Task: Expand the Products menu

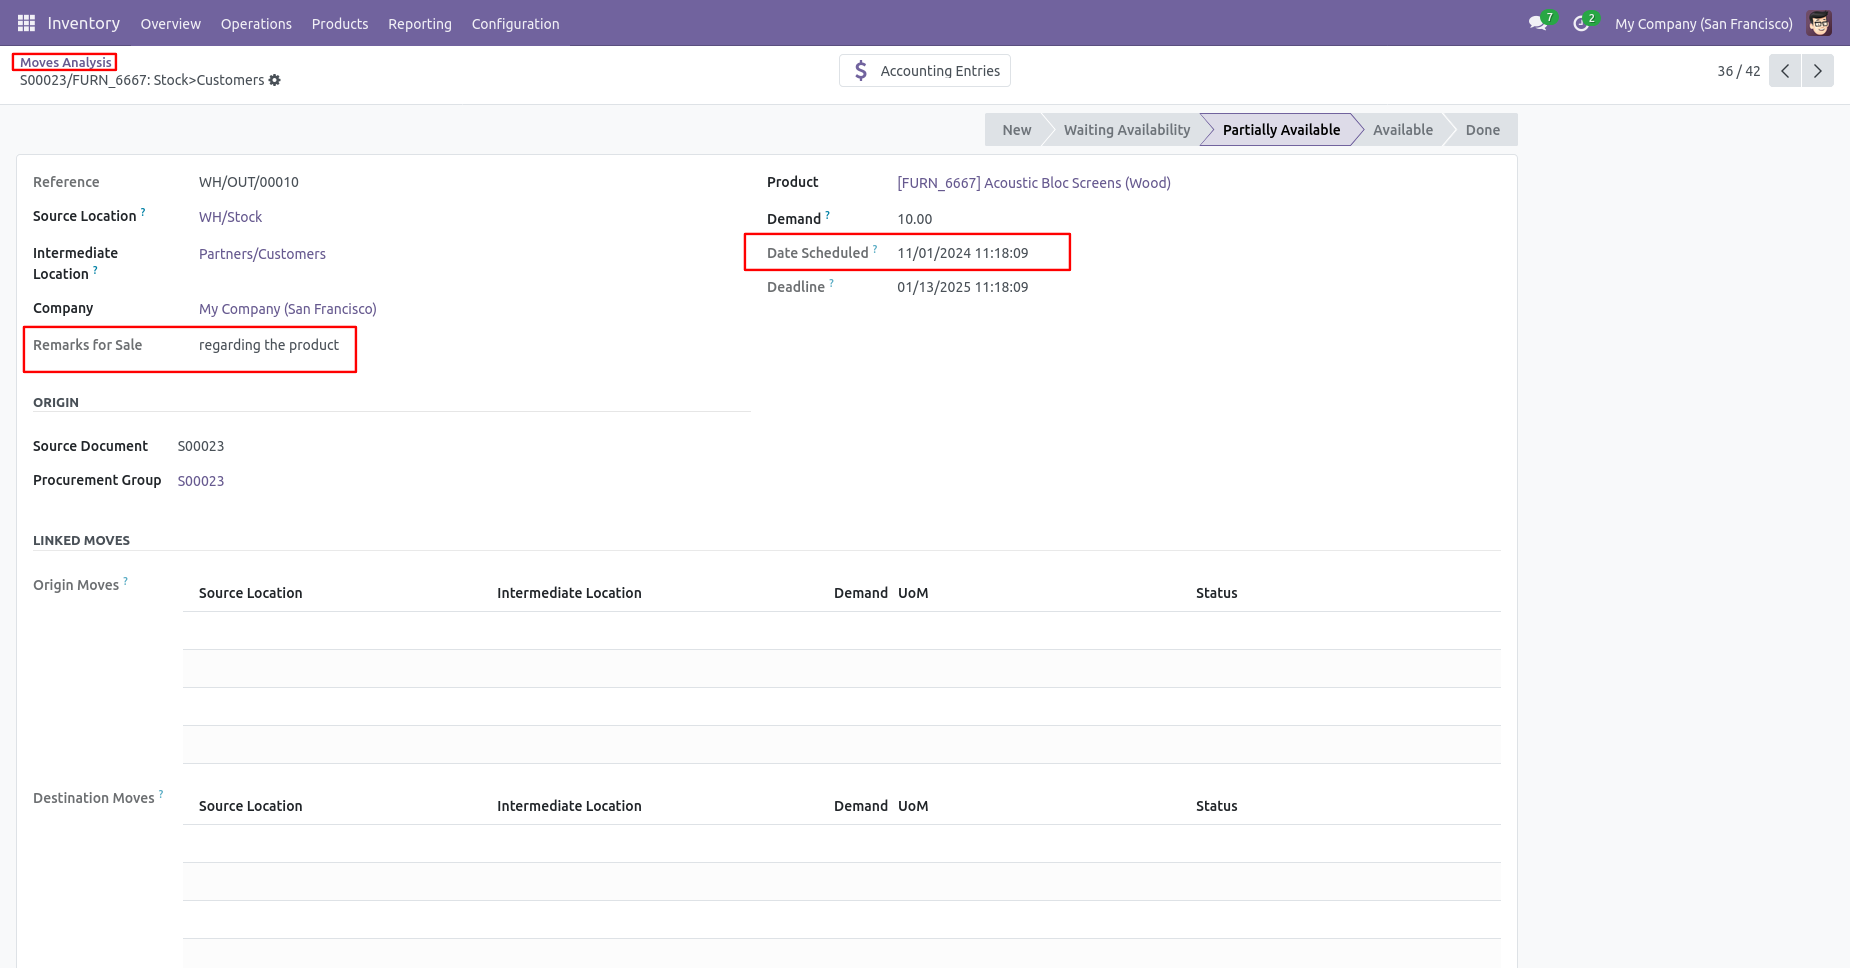Action: [x=340, y=24]
